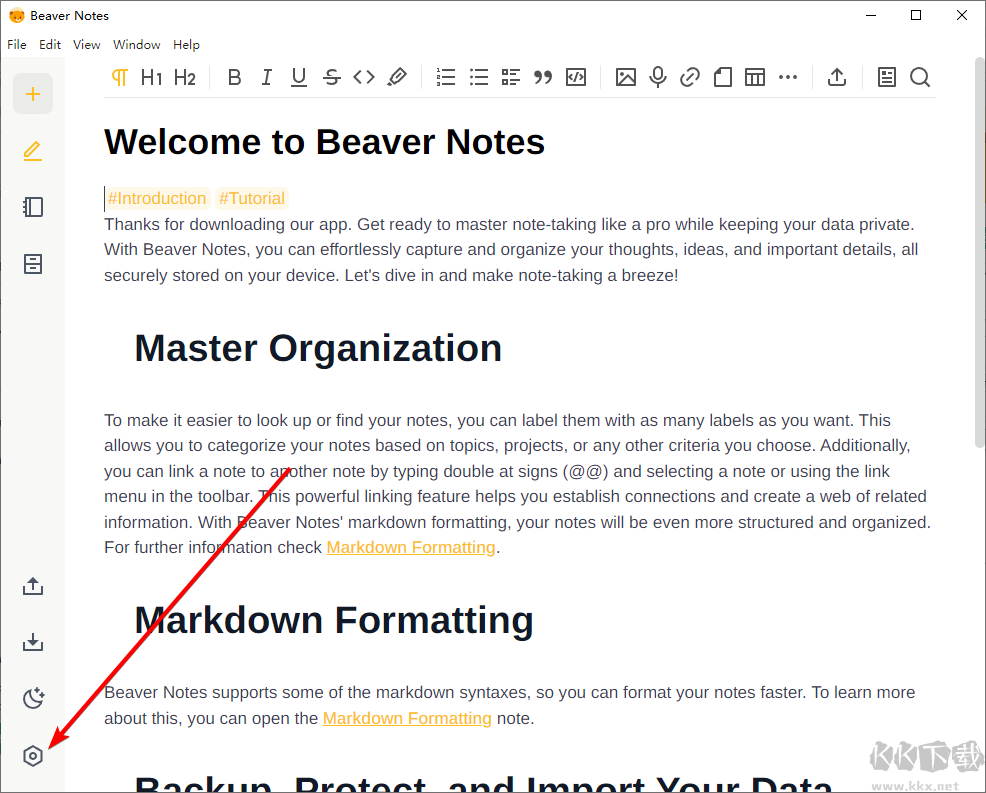Create a new note with the plus icon
The image size is (986, 793).
[33, 93]
